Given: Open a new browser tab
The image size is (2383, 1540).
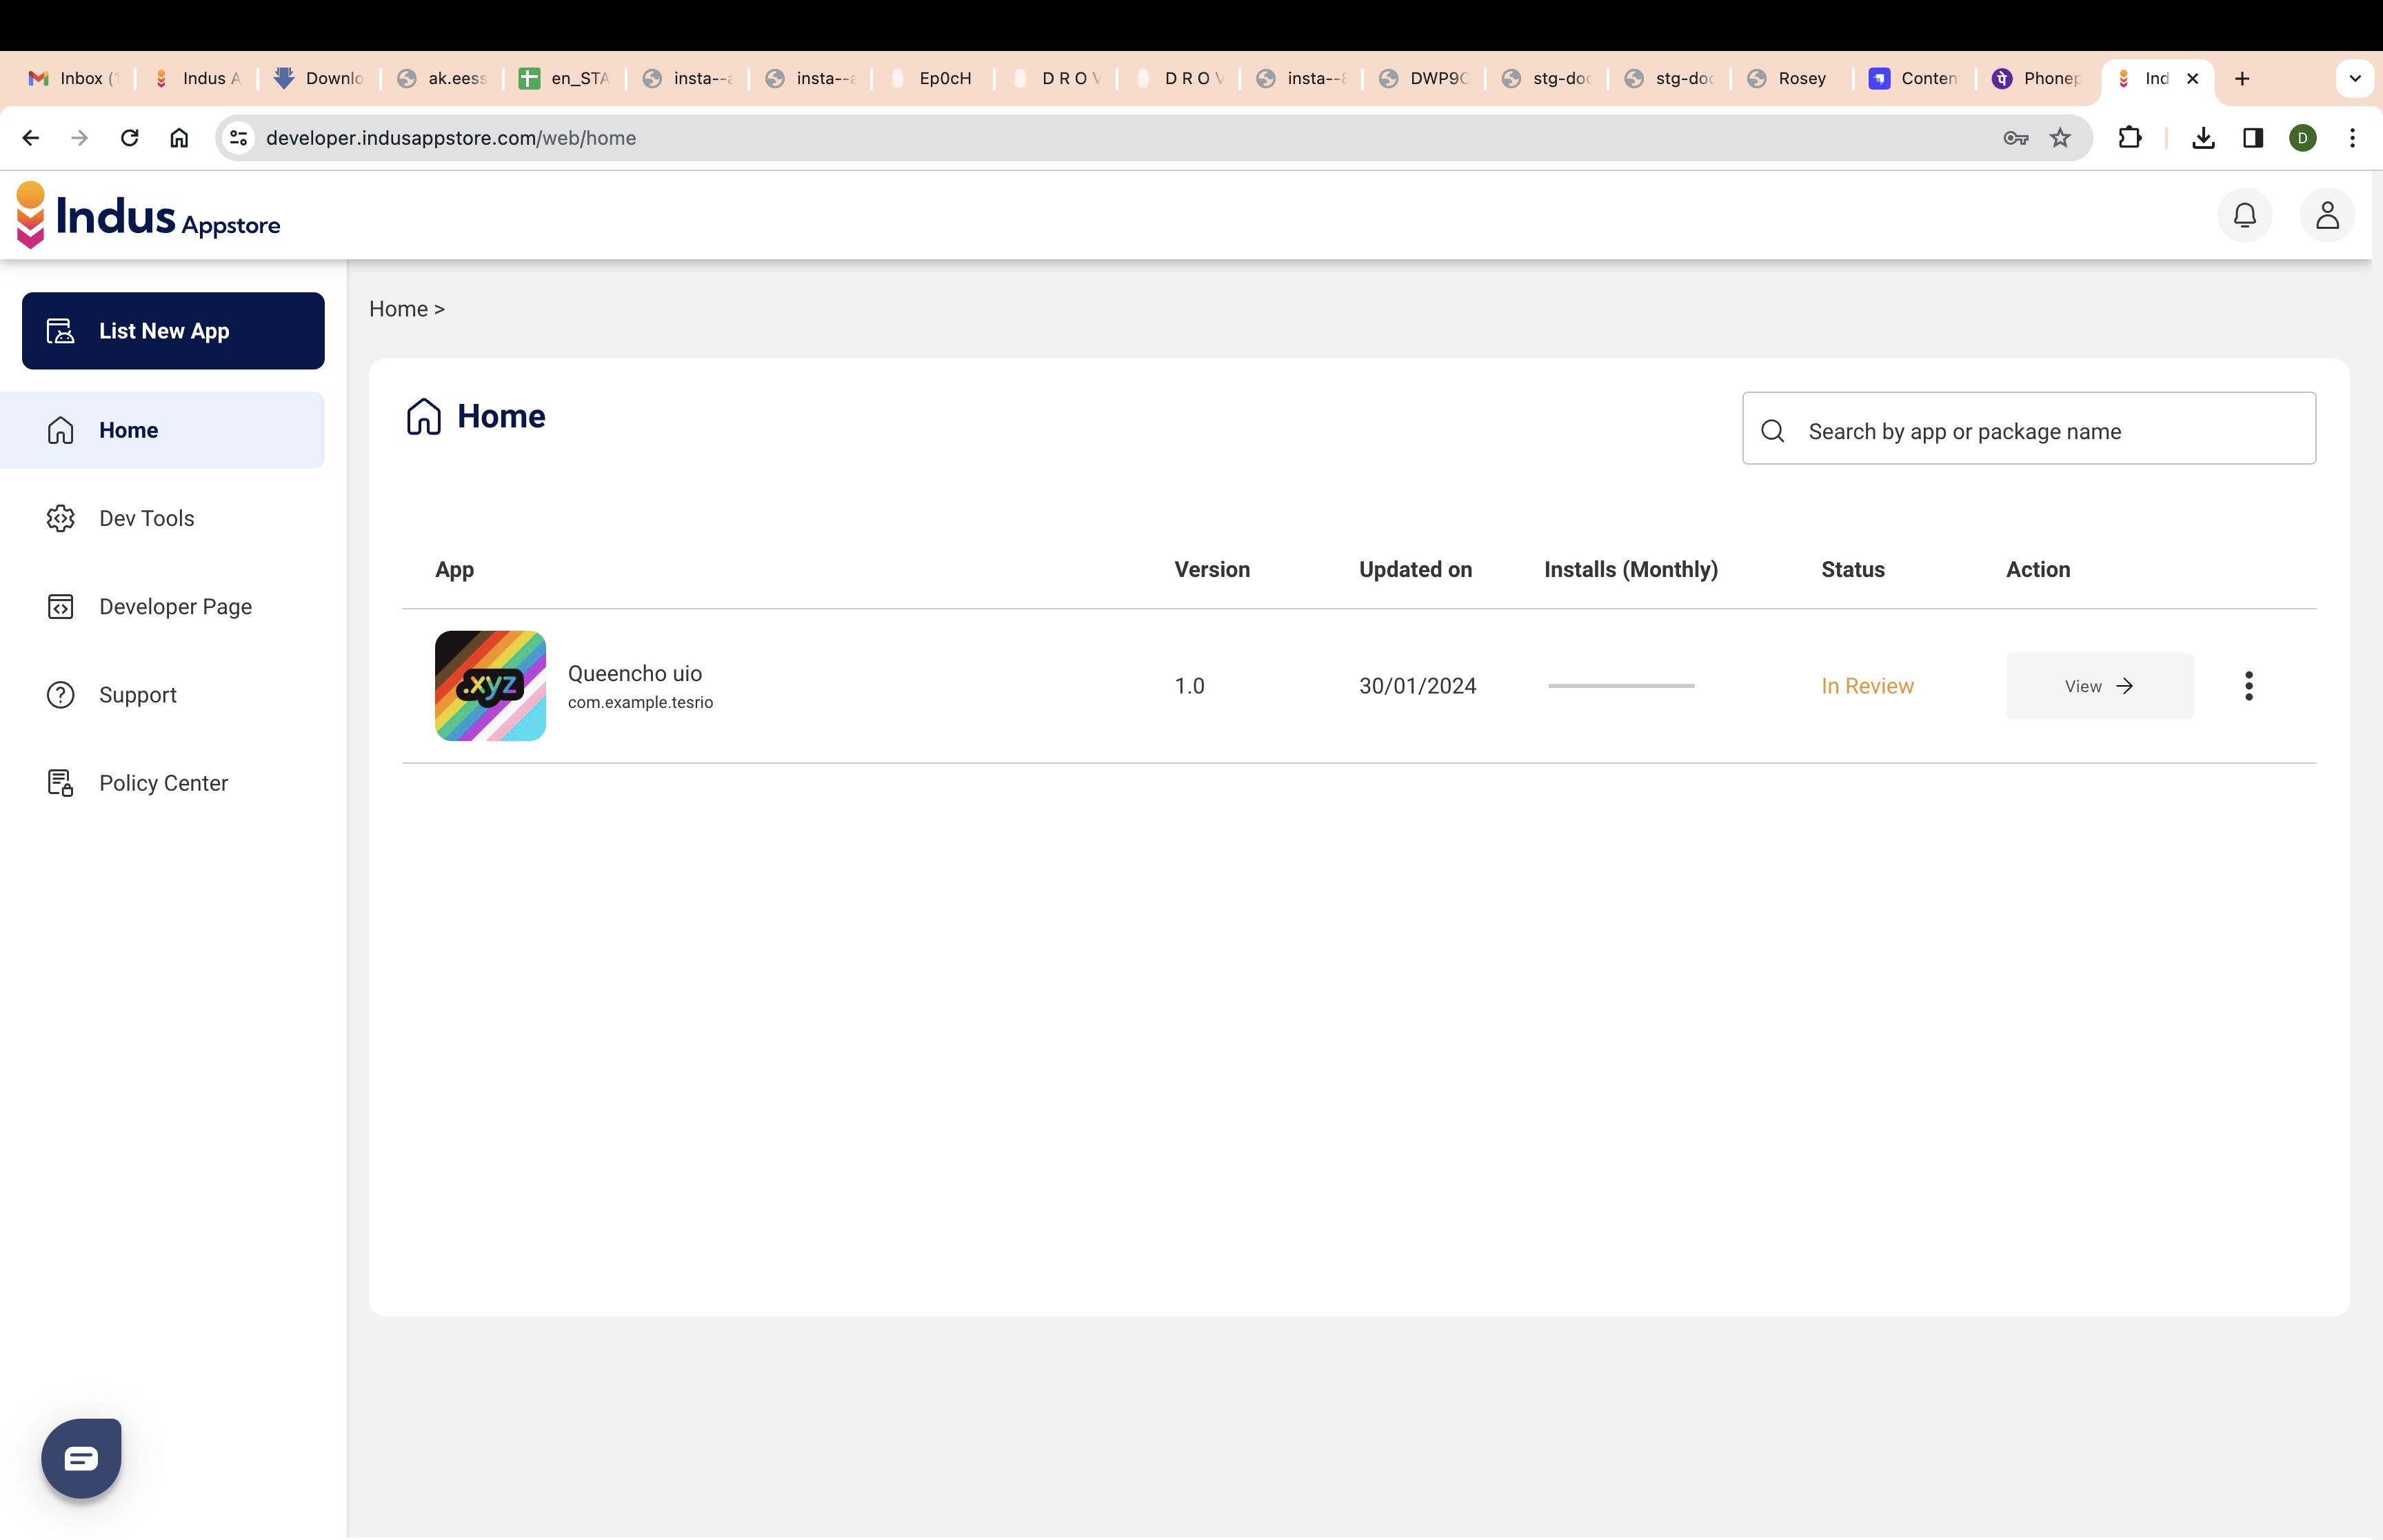Looking at the screenshot, I should point(2242,78).
